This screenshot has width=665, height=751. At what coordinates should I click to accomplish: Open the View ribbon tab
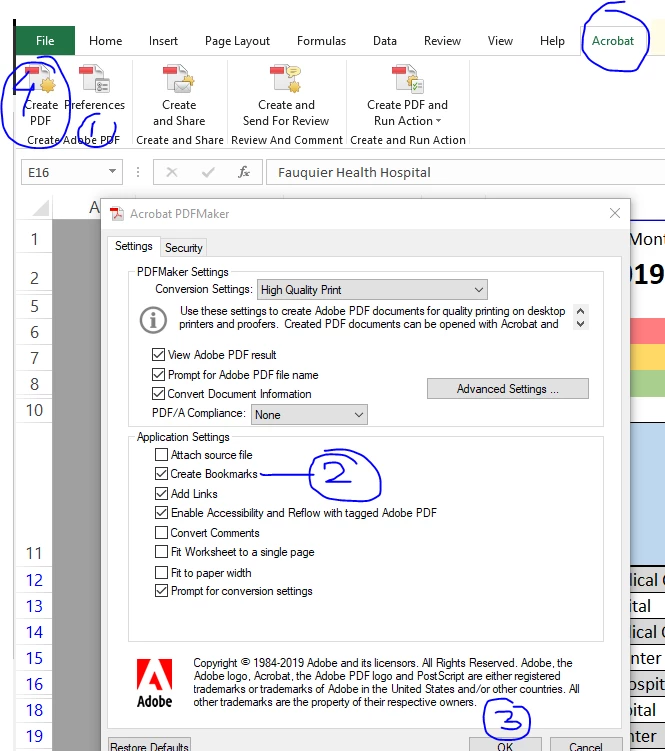[x=500, y=41]
